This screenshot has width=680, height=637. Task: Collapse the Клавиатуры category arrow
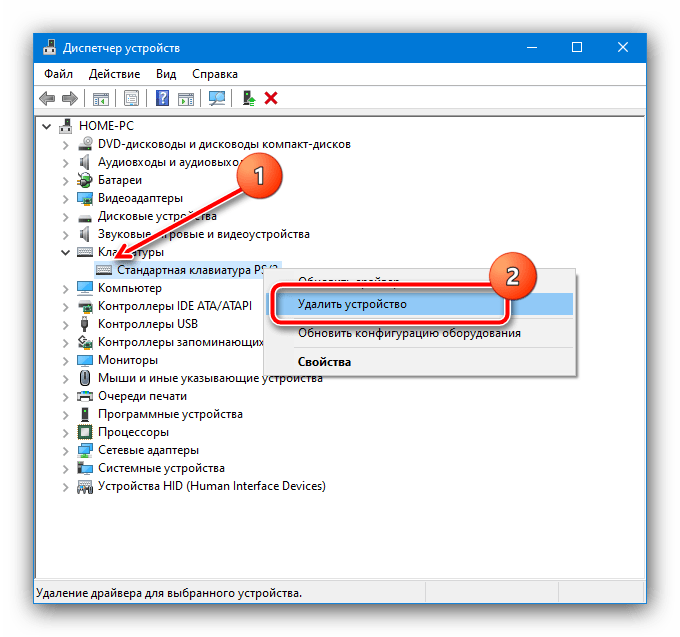(x=65, y=252)
